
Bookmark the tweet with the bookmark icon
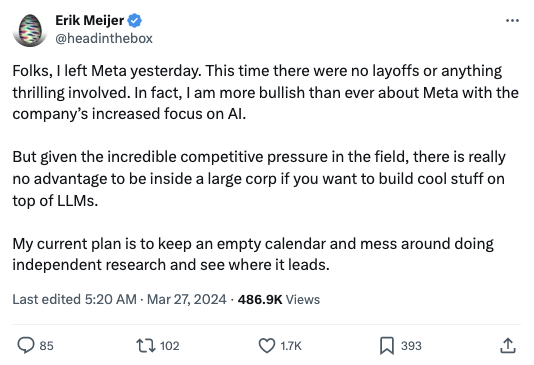pos(387,346)
